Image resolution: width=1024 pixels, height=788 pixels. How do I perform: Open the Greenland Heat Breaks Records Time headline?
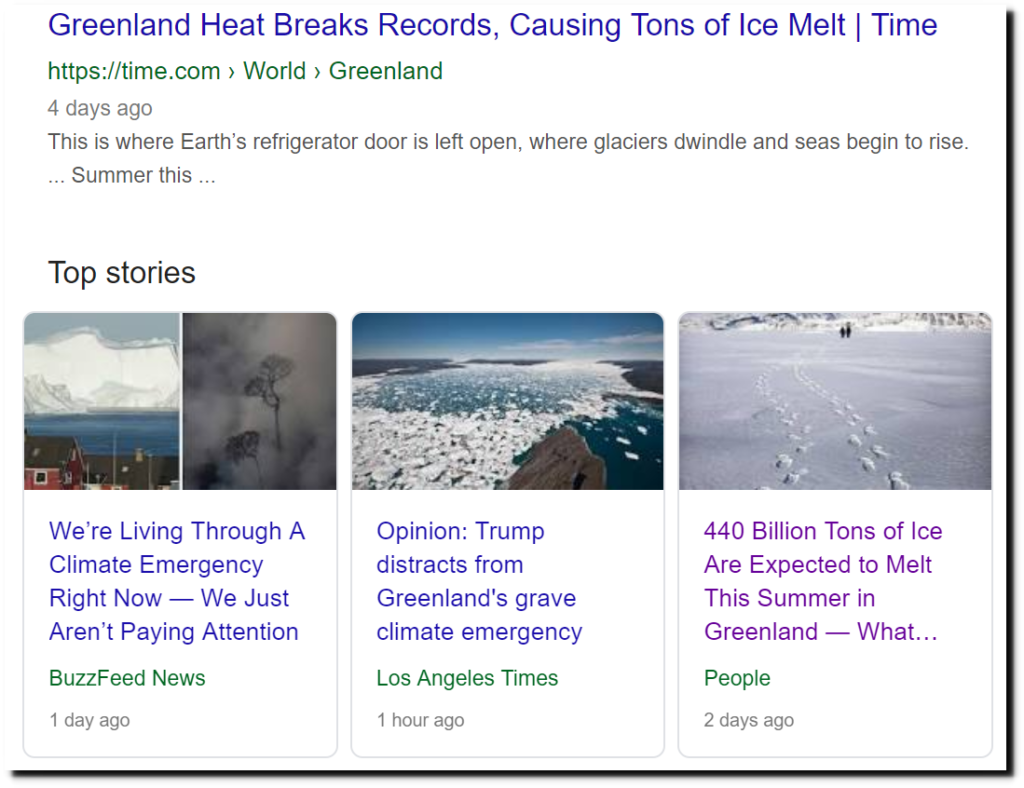click(x=492, y=26)
